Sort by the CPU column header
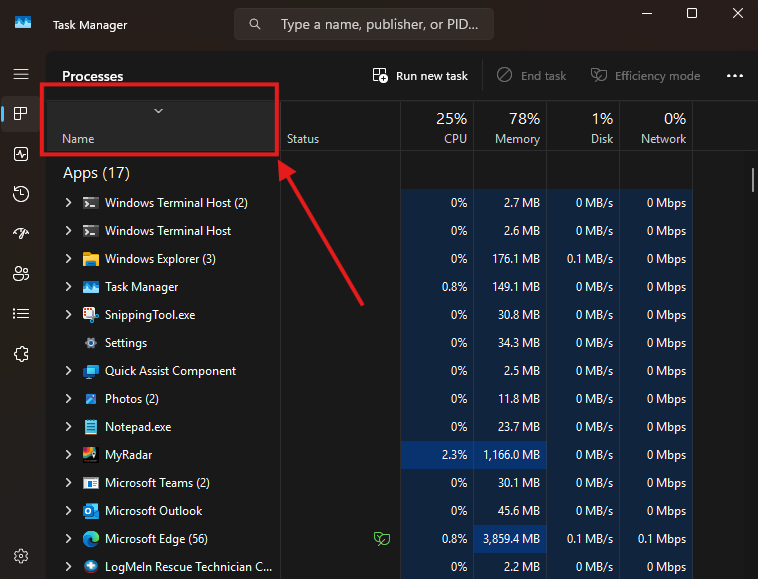This screenshot has height=579, width=758. 437,128
